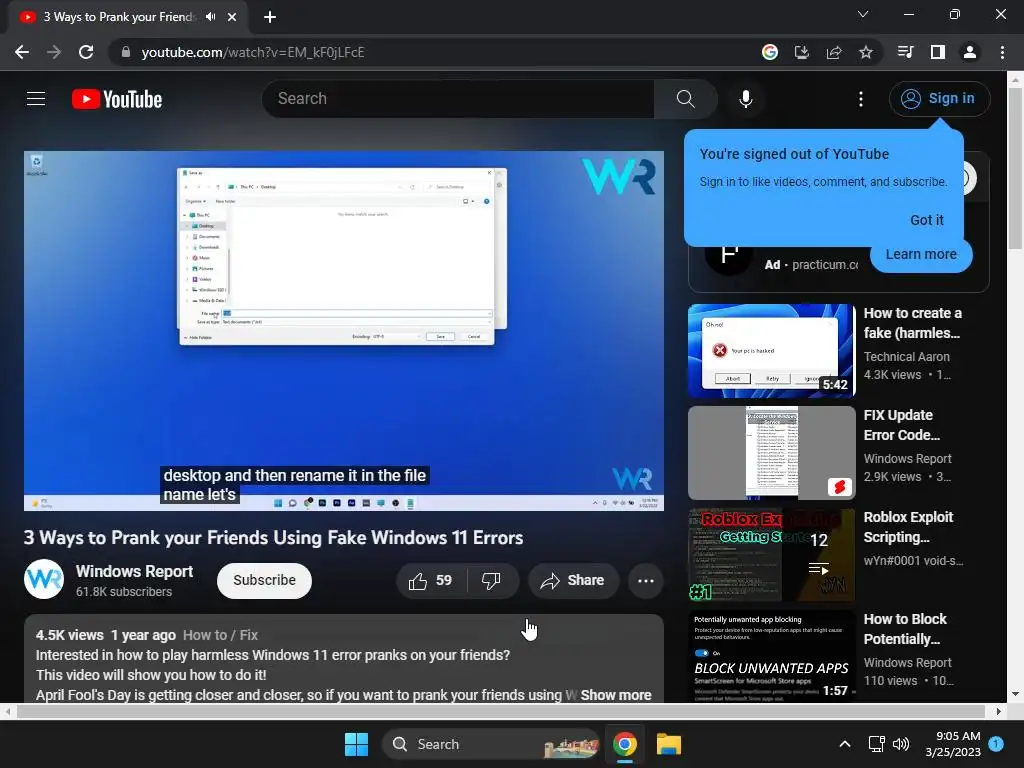1024x768 pixels.
Task: Open Windows Report channel avatar
Action: 44,579
